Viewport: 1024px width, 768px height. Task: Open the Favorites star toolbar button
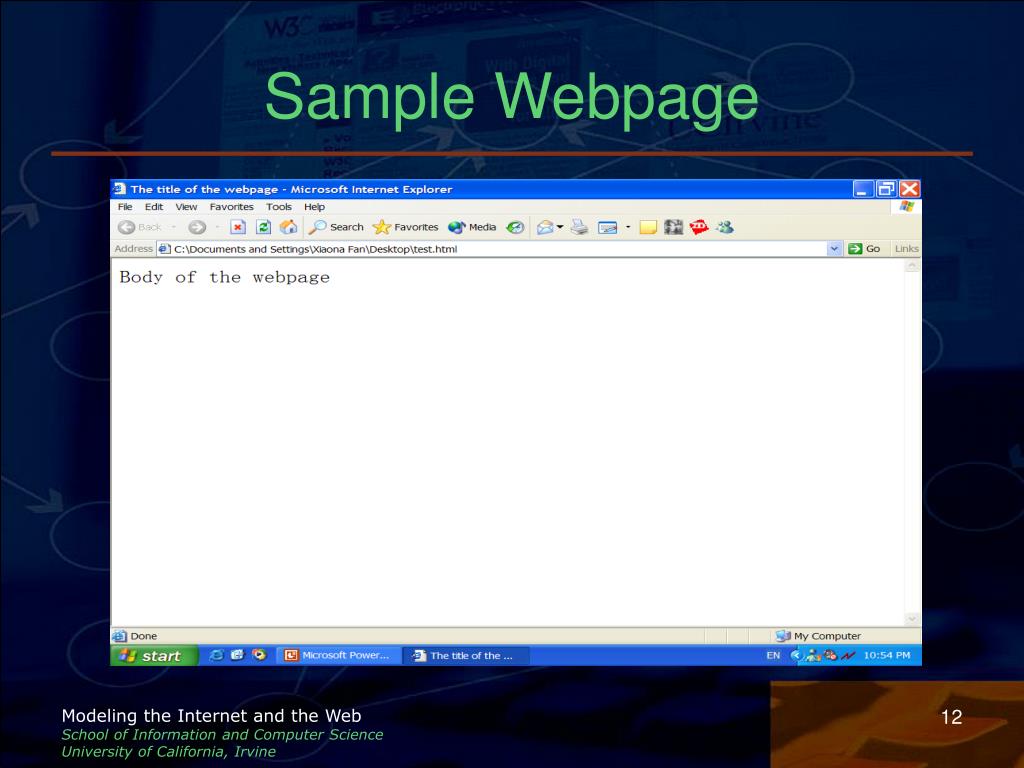(x=406, y=227)
